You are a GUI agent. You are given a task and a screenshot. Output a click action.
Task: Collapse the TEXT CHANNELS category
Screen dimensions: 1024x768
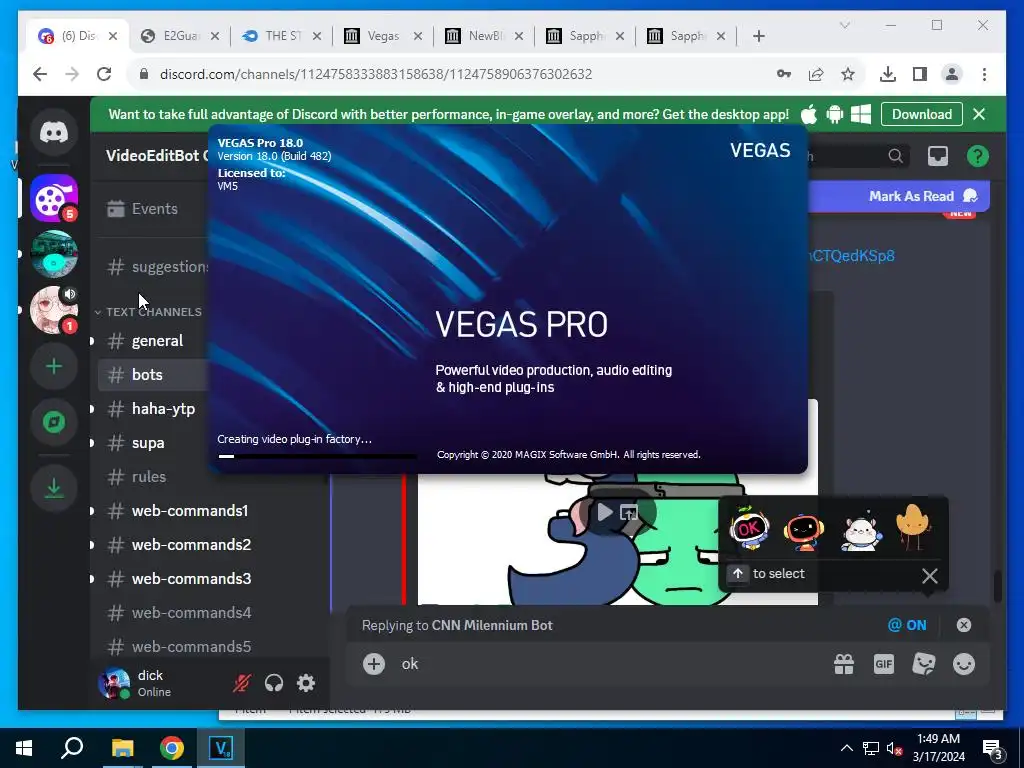coord(149,312)
